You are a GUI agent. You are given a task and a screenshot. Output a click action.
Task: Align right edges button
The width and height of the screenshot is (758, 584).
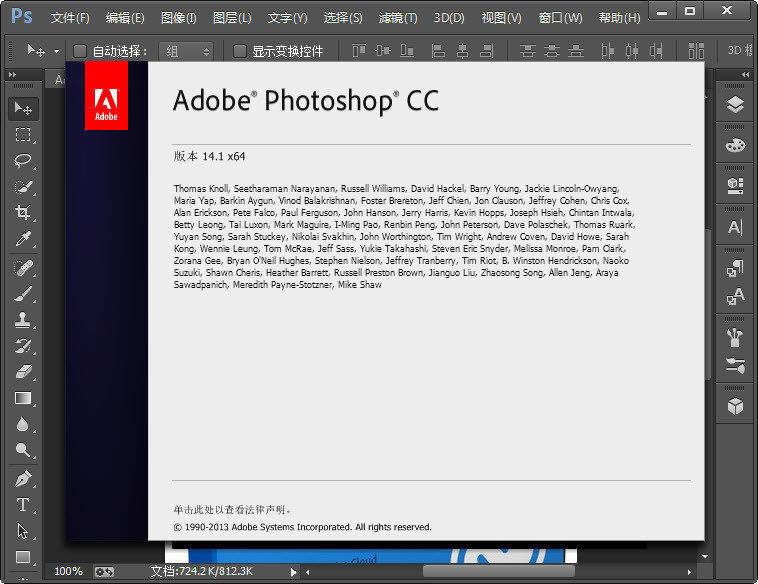[x=487, y=50]
